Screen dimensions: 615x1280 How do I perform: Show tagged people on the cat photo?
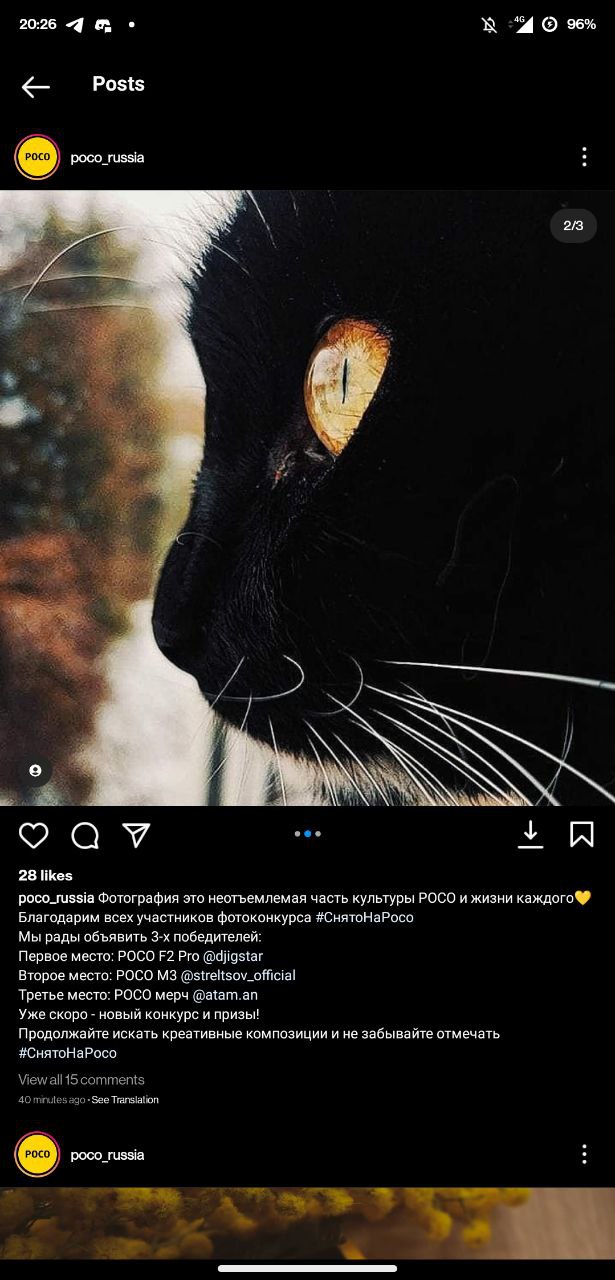35,770
